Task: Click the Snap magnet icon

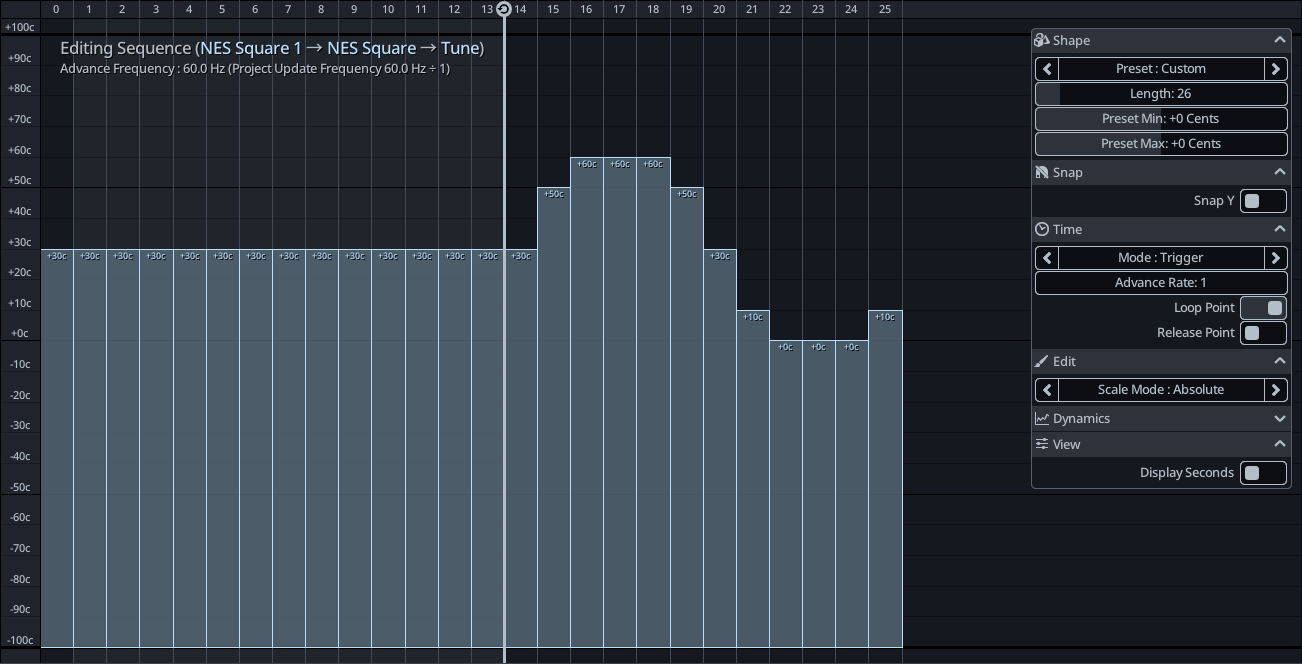Action: coord(1042,172)
